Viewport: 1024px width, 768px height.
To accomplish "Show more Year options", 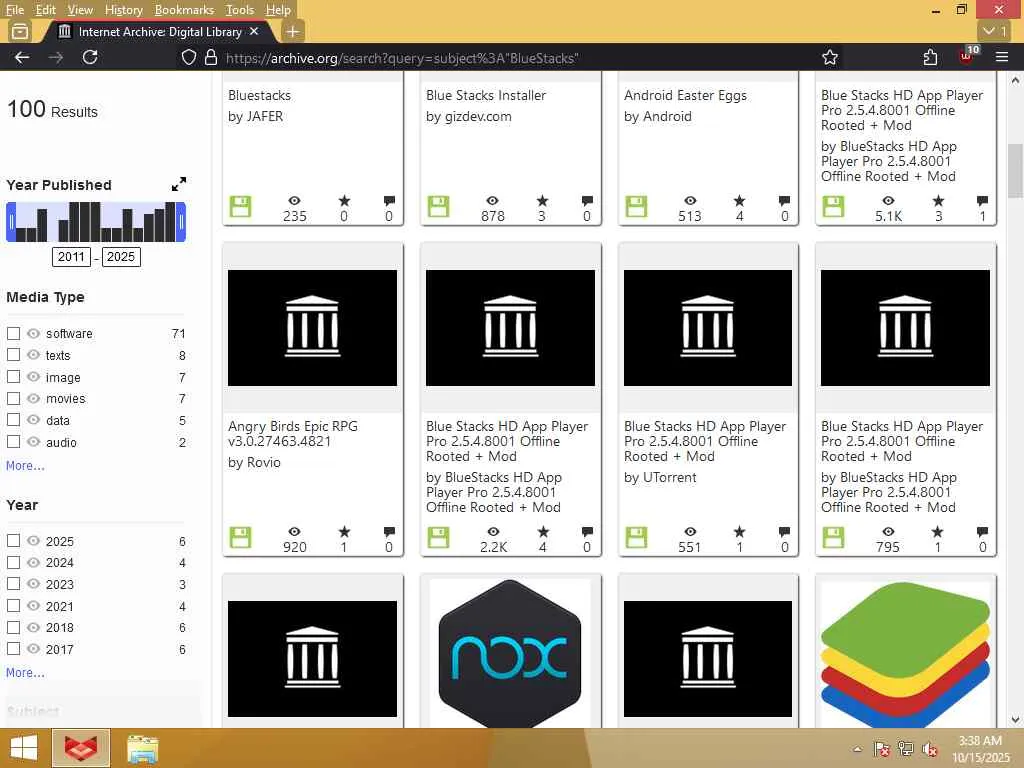I will (x=25, y=672).
